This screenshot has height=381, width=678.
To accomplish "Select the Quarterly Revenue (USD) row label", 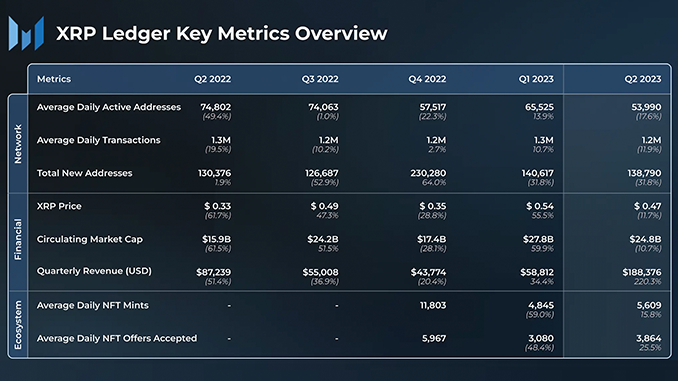I will (94, 271).
